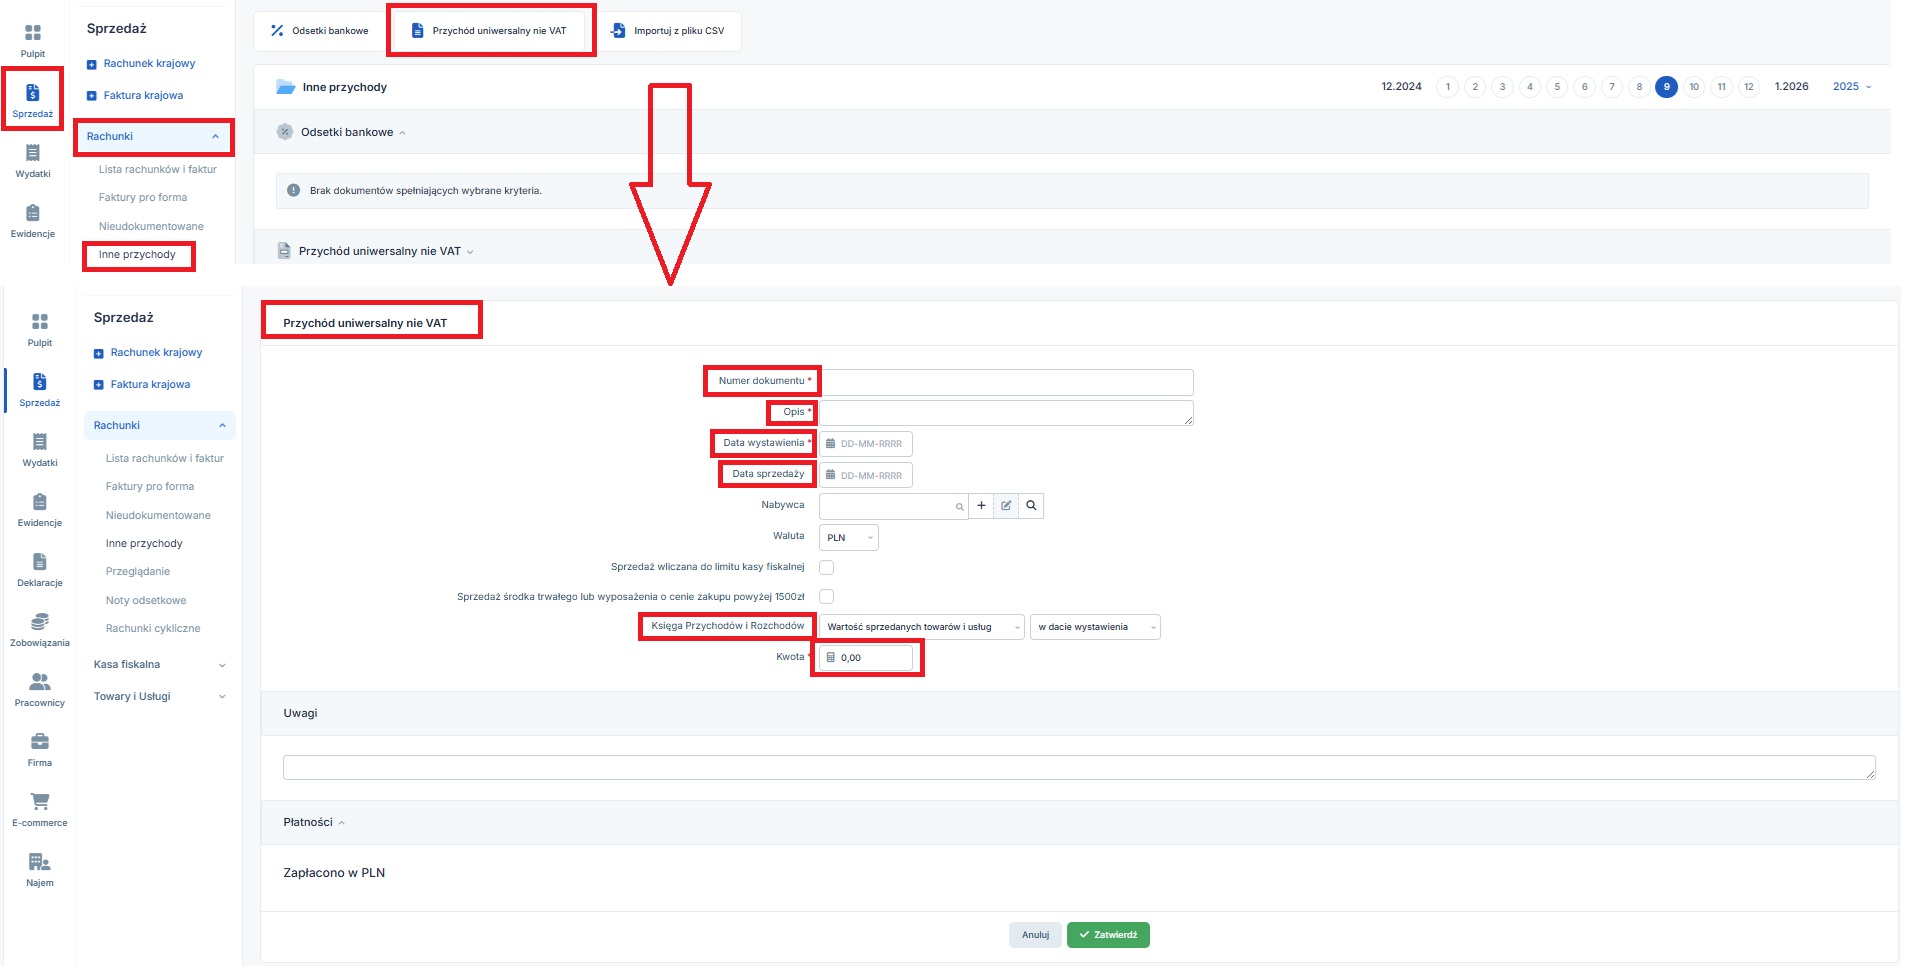Switch to the Odsetki bankowe tab
Viewport: 1912px width, 977px height.
click(x=319, y=31)
